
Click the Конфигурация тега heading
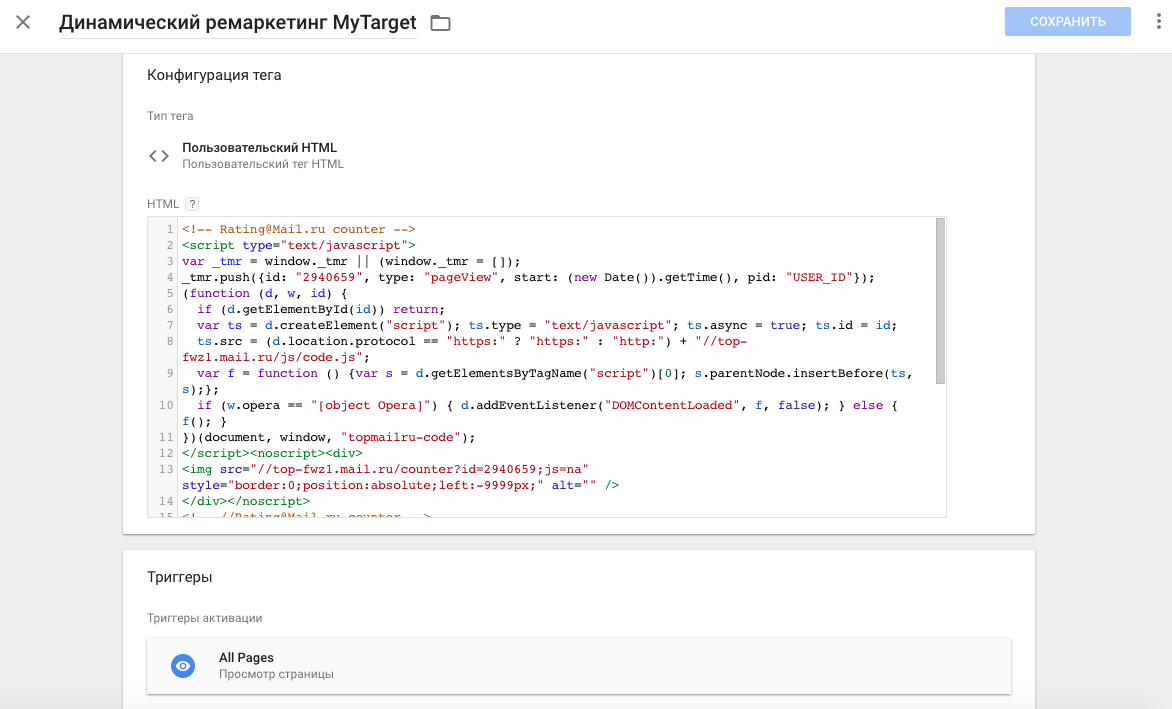(214, 75)
